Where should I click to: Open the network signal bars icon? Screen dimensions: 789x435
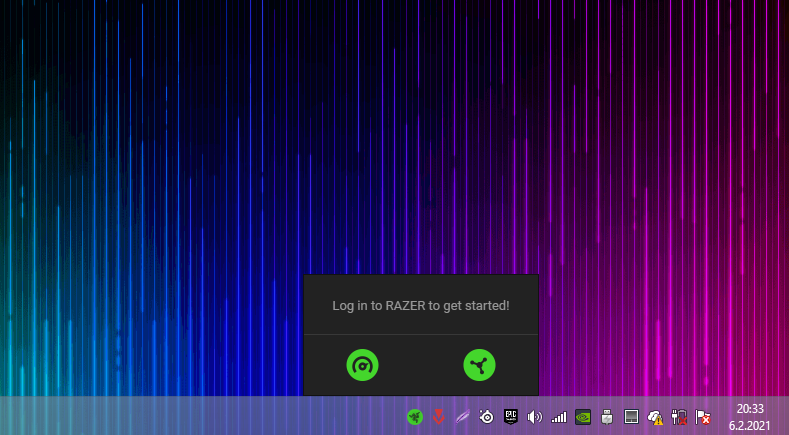point(559,417)
